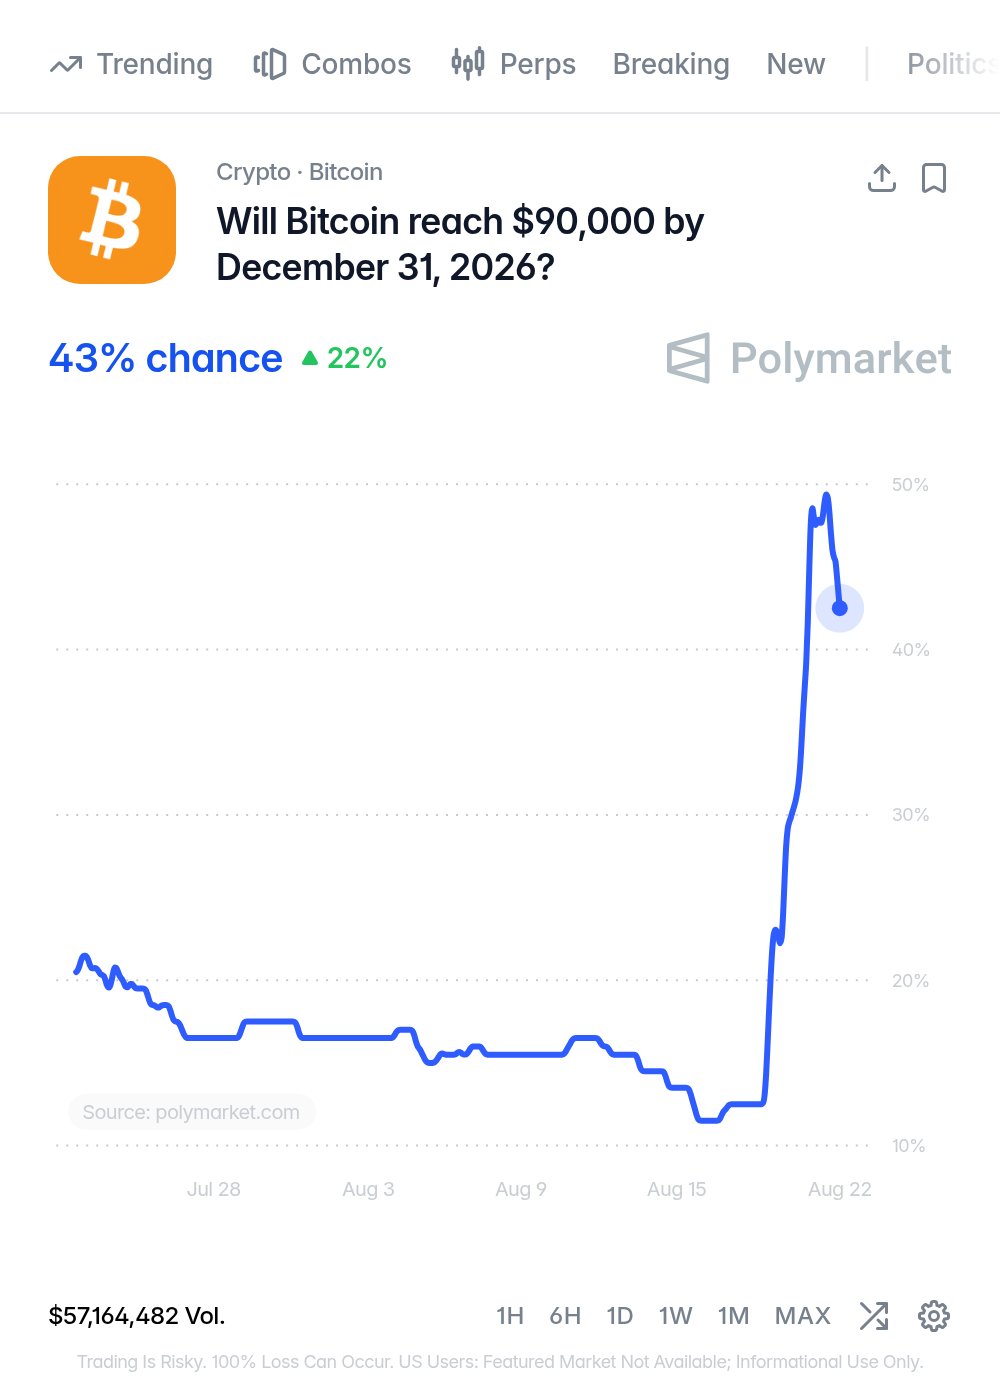Select the MAX time range
This screenshot has width=1000, height=1400.
pyautogui.click(x=803, y=1316)
